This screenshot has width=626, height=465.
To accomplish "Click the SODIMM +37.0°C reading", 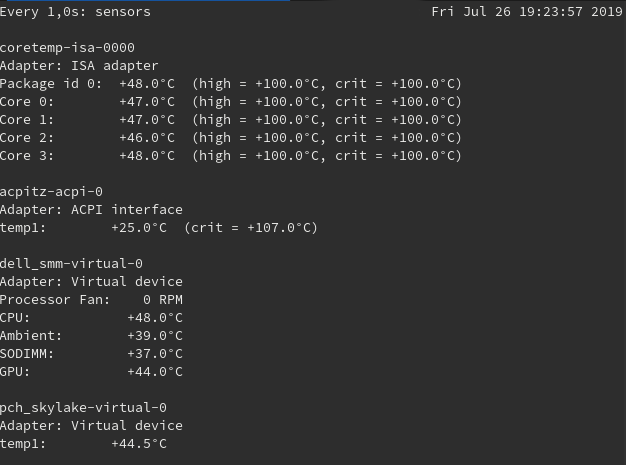I will tap(155, 354).
